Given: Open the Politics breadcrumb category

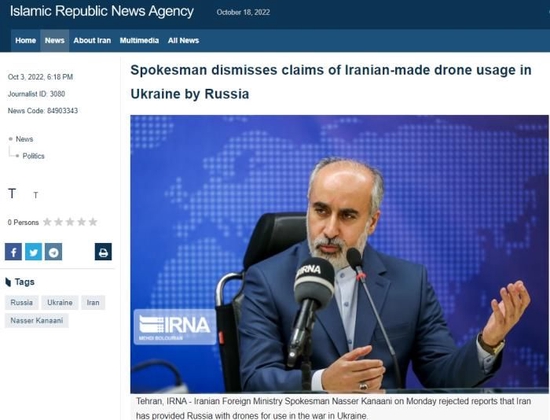Looking at the screenshot, I should (34, 156).
